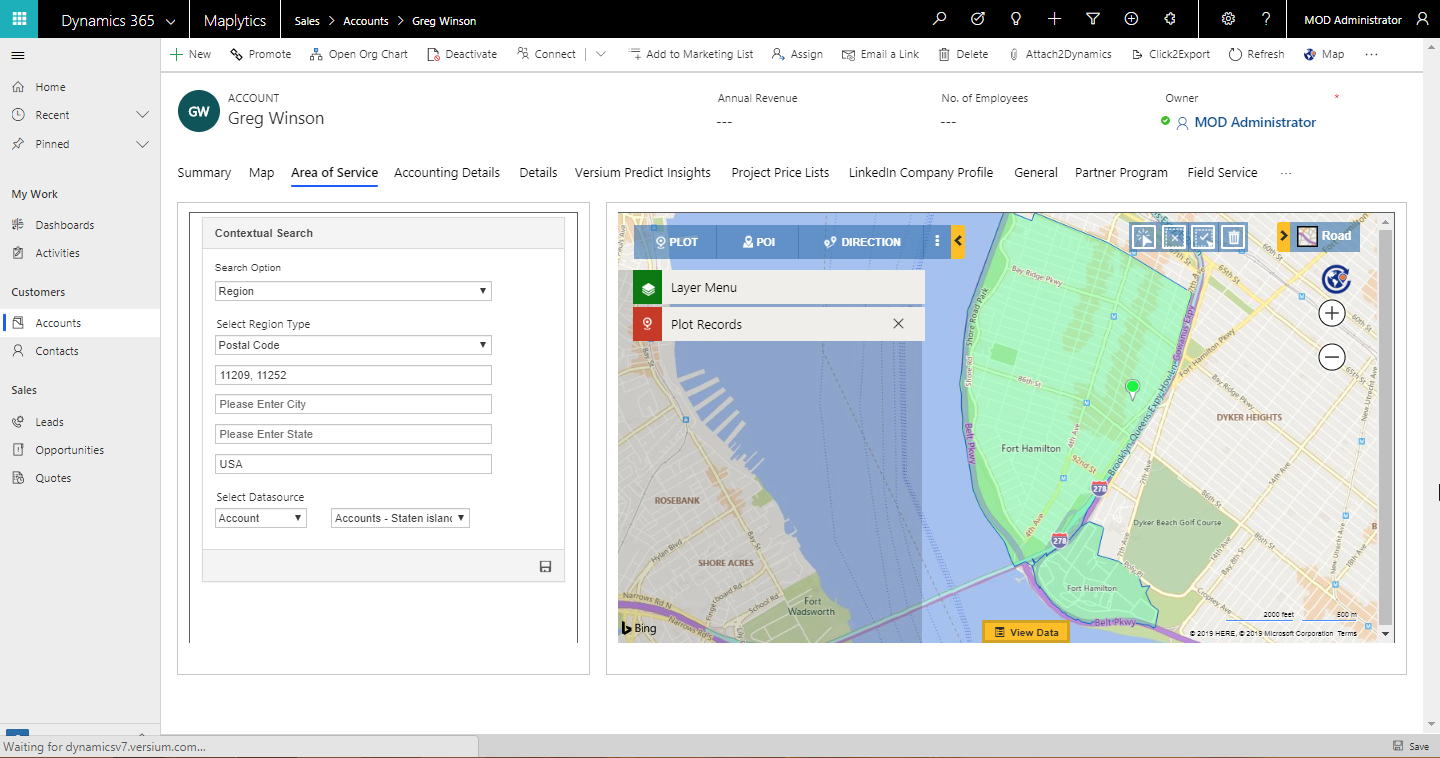1440x758 pixels.
Task: Open the Accounts - Staten Island view dropdown
Action: (400, 518)
